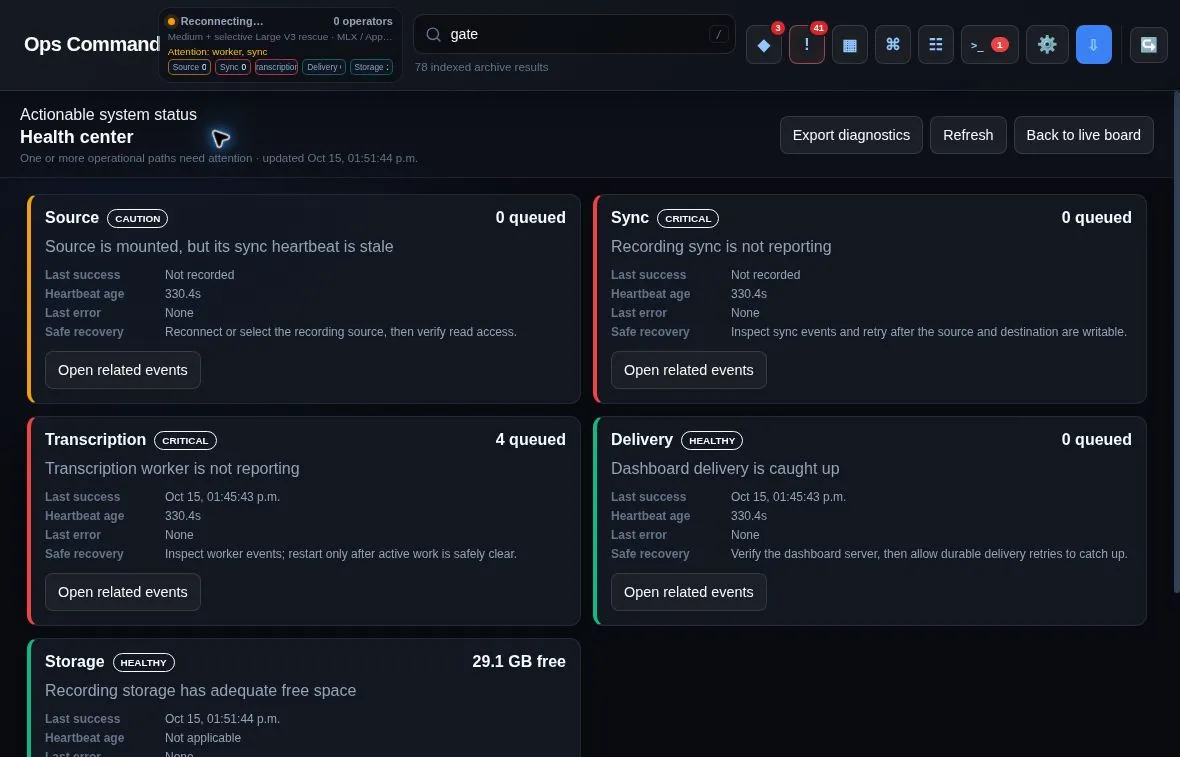1180x757 pixels.
Task: Click '0 queued' on the Sync card
Action: 1096,217
